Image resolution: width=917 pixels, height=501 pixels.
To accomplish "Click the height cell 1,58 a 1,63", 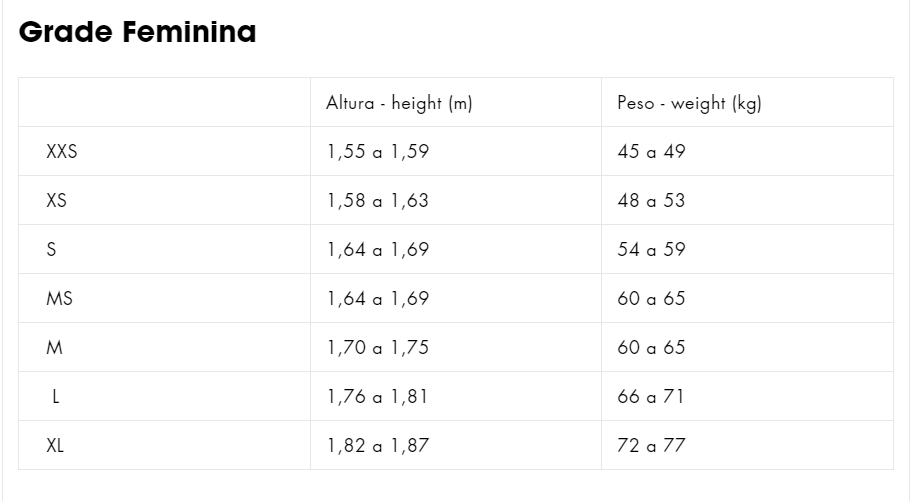I will coord(377,201).
